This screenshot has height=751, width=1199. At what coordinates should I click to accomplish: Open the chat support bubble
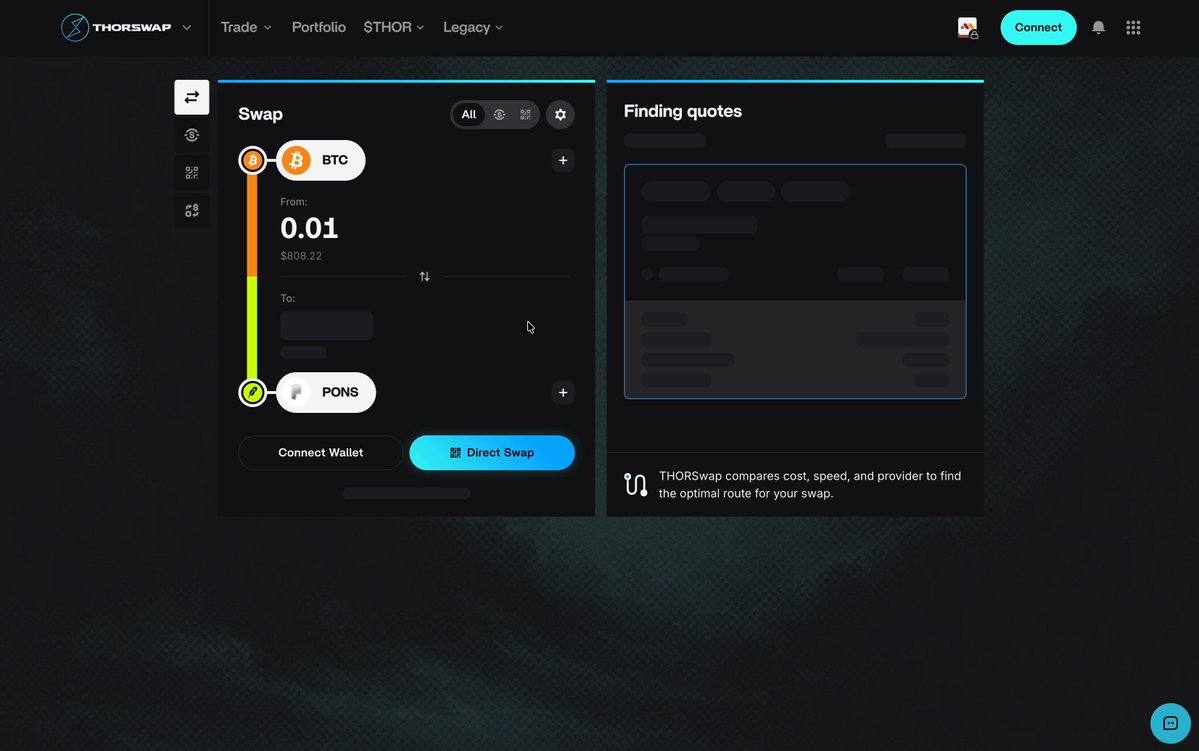click(x=1170, y=723)
